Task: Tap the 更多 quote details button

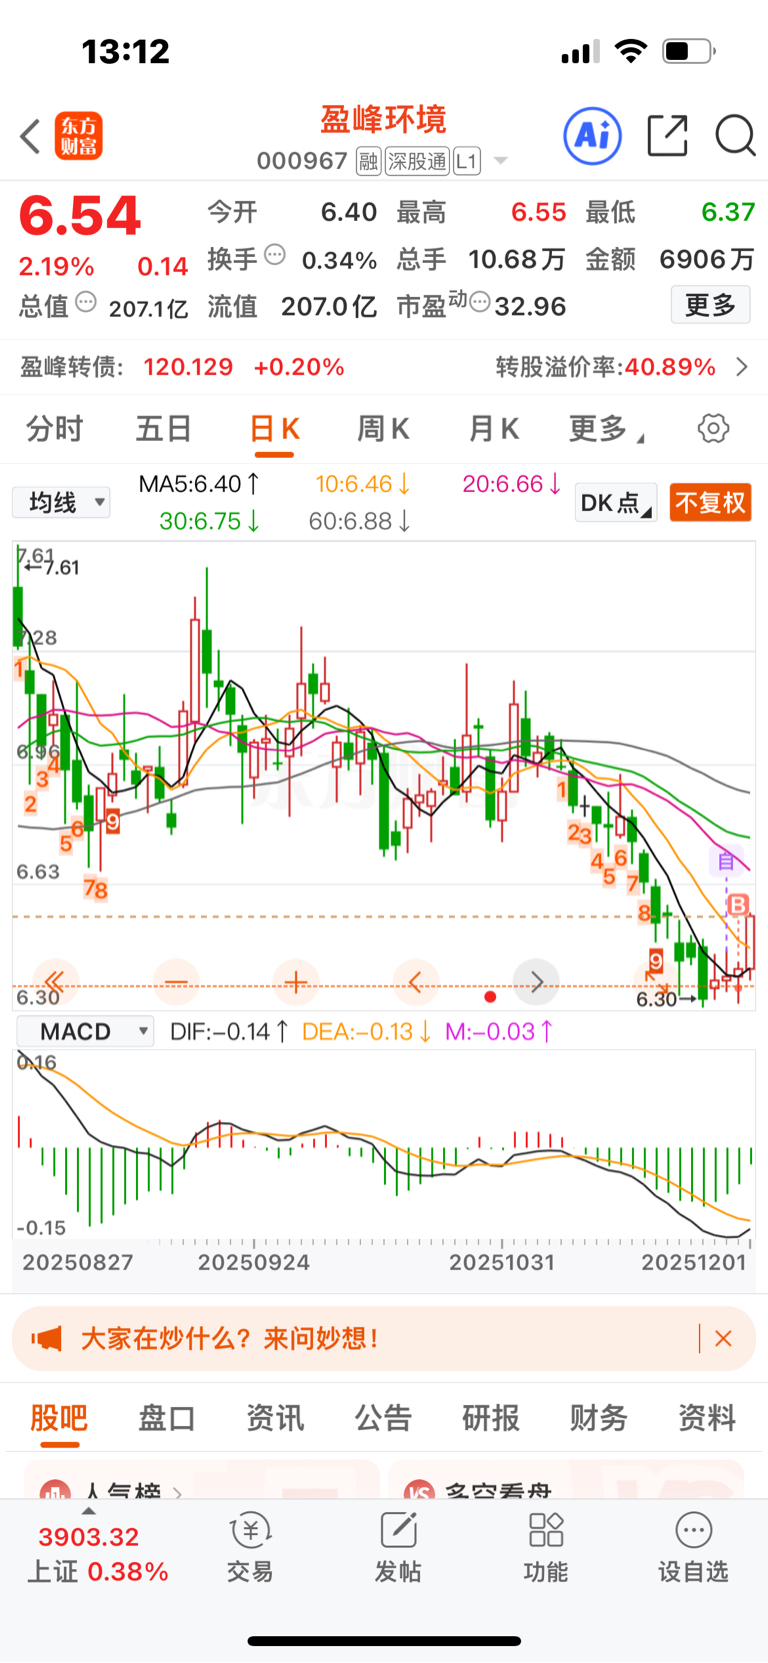Action: click(x=710, y=305)
